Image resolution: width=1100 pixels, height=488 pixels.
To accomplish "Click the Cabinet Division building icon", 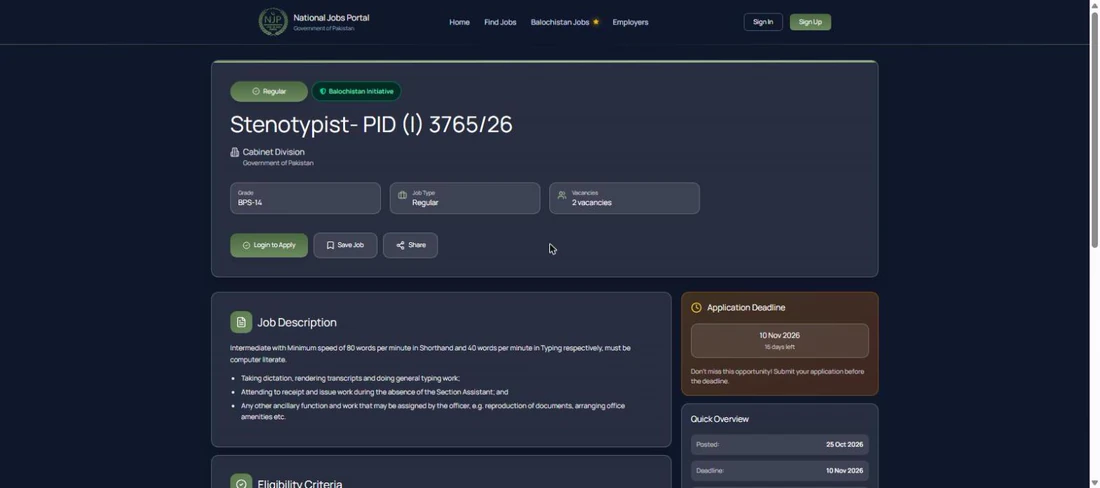I will (235, 152).
